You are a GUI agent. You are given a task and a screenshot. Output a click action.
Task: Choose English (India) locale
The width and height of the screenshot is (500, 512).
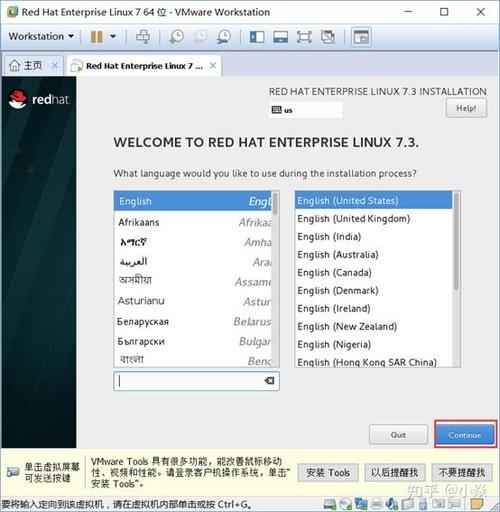pyautogui.click(x=374, y=237)
